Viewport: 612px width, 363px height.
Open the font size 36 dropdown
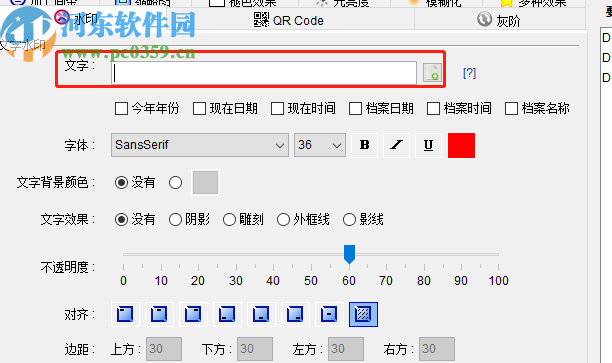click(320, 145)
